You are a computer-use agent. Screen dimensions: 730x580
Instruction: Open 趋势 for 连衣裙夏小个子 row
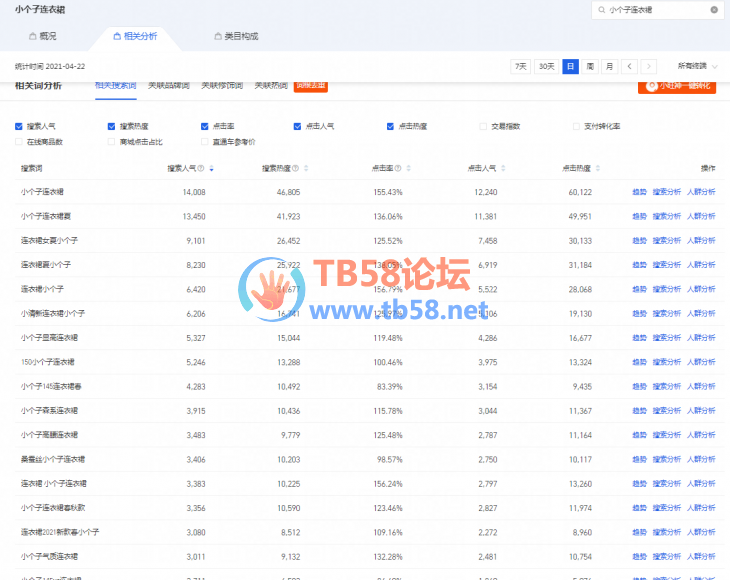pos(639,264)
